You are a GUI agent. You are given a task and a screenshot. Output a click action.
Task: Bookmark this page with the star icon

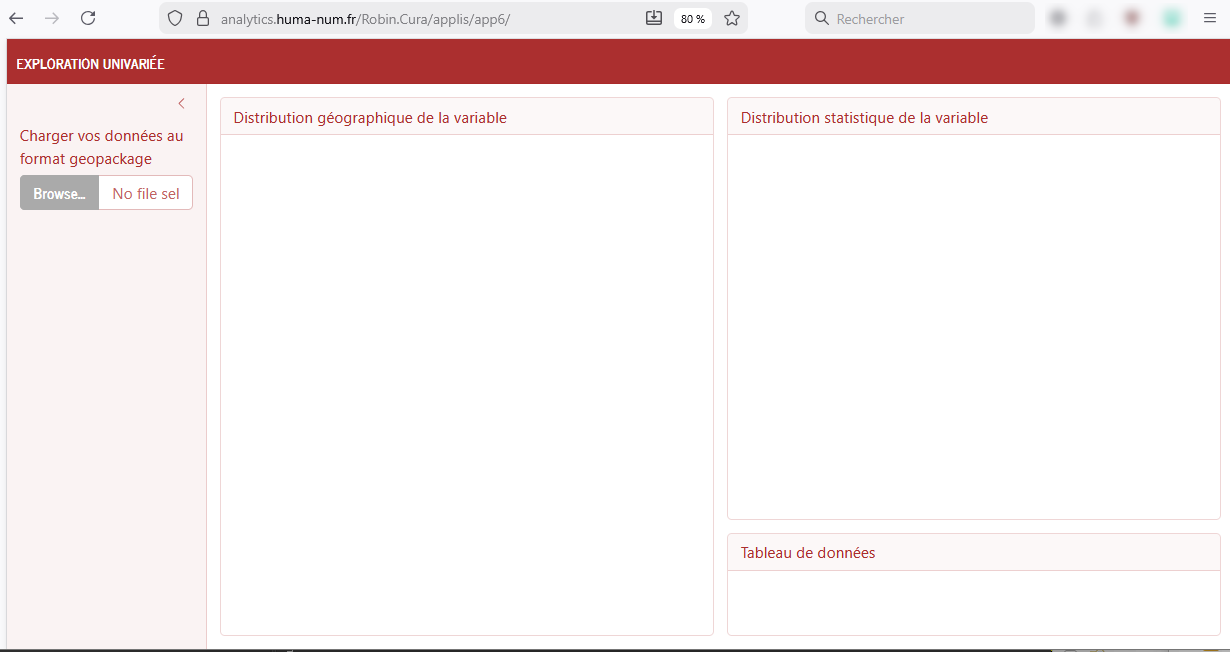pyautogui.click(x=732, y=18)
